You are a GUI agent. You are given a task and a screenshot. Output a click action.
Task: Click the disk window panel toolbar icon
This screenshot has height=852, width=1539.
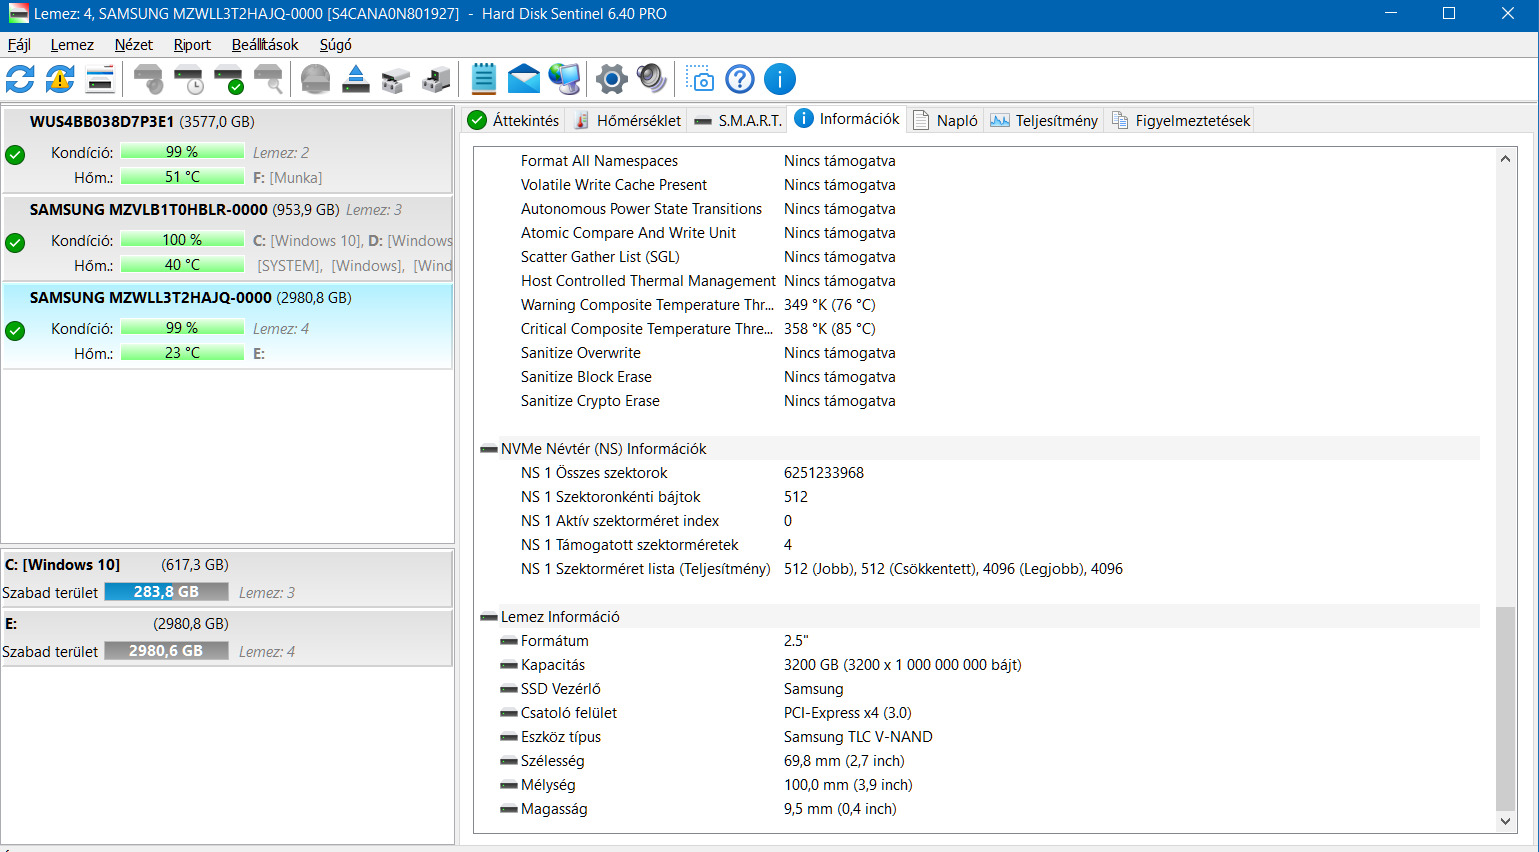pyautogui.click(x=100, y=79)
